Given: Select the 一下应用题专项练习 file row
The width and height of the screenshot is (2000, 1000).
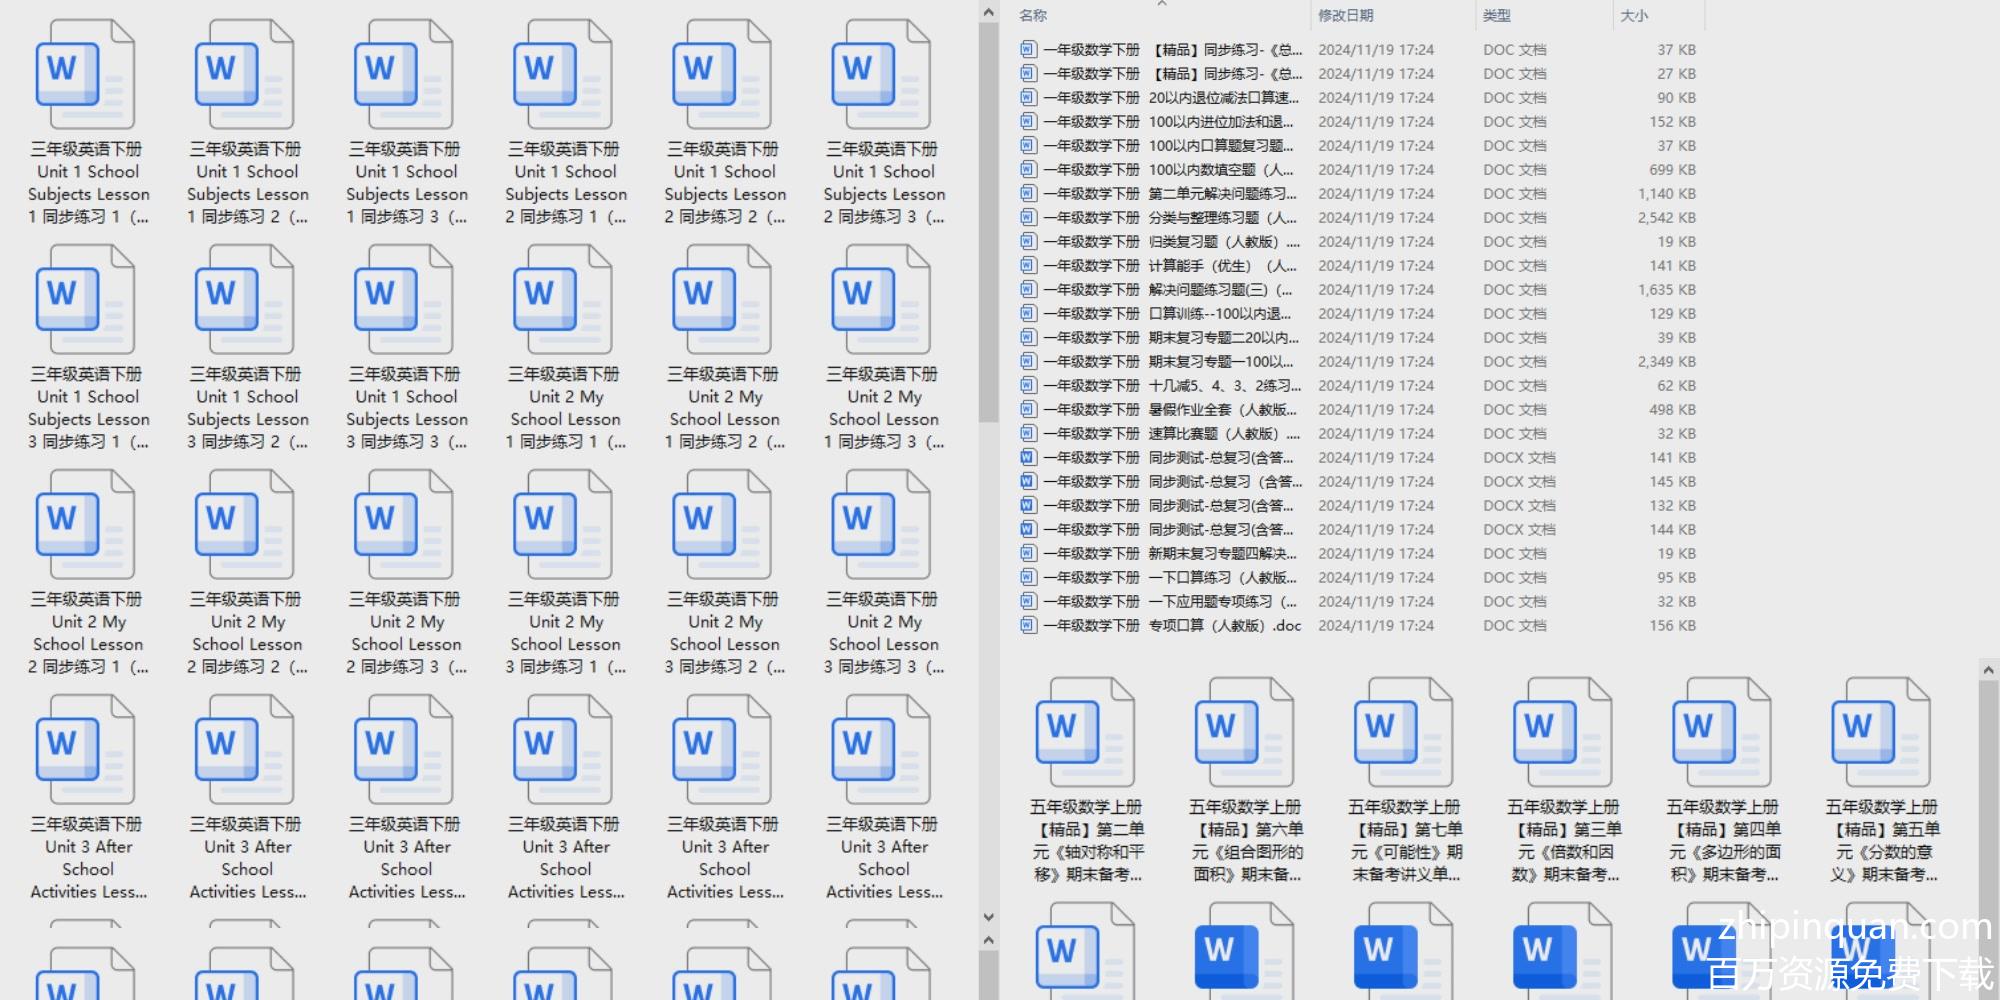Looking at the screenshot, I should point(1358,602).
